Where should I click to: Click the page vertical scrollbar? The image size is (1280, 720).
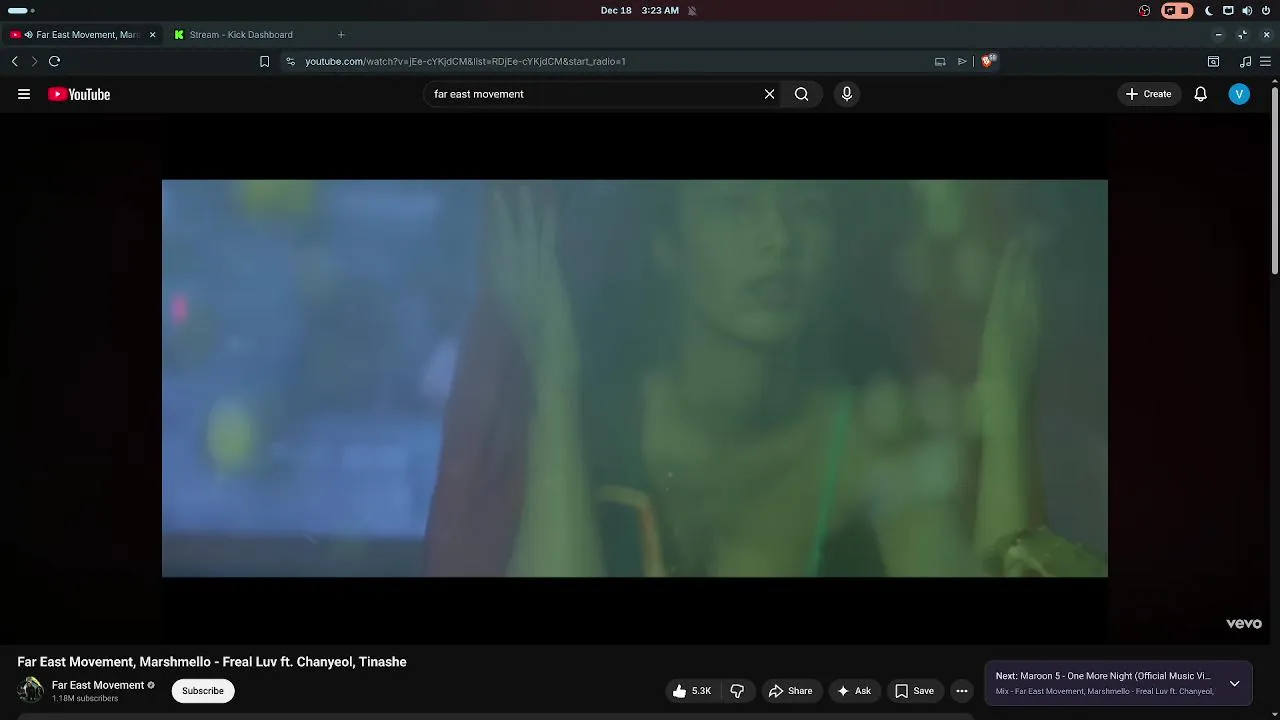click(1275, 180)
